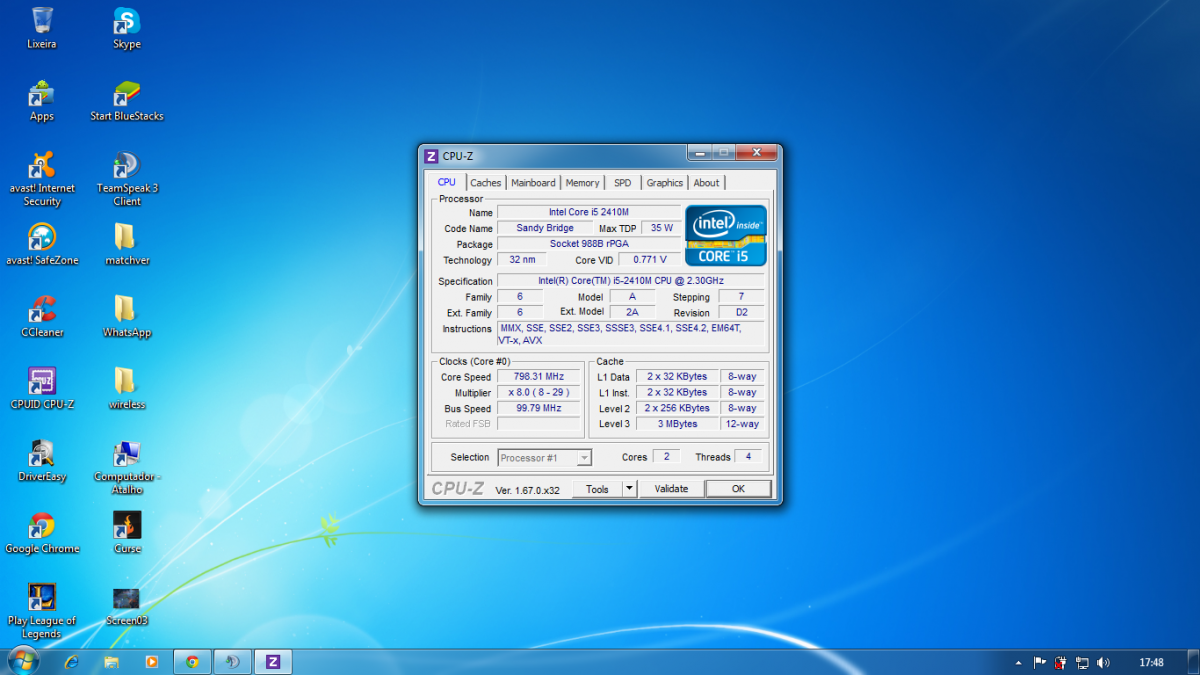The height and width of the screenshot is (675, 1200).
Task: Click the Intel Core i5 logo badge
Action: 725,235
